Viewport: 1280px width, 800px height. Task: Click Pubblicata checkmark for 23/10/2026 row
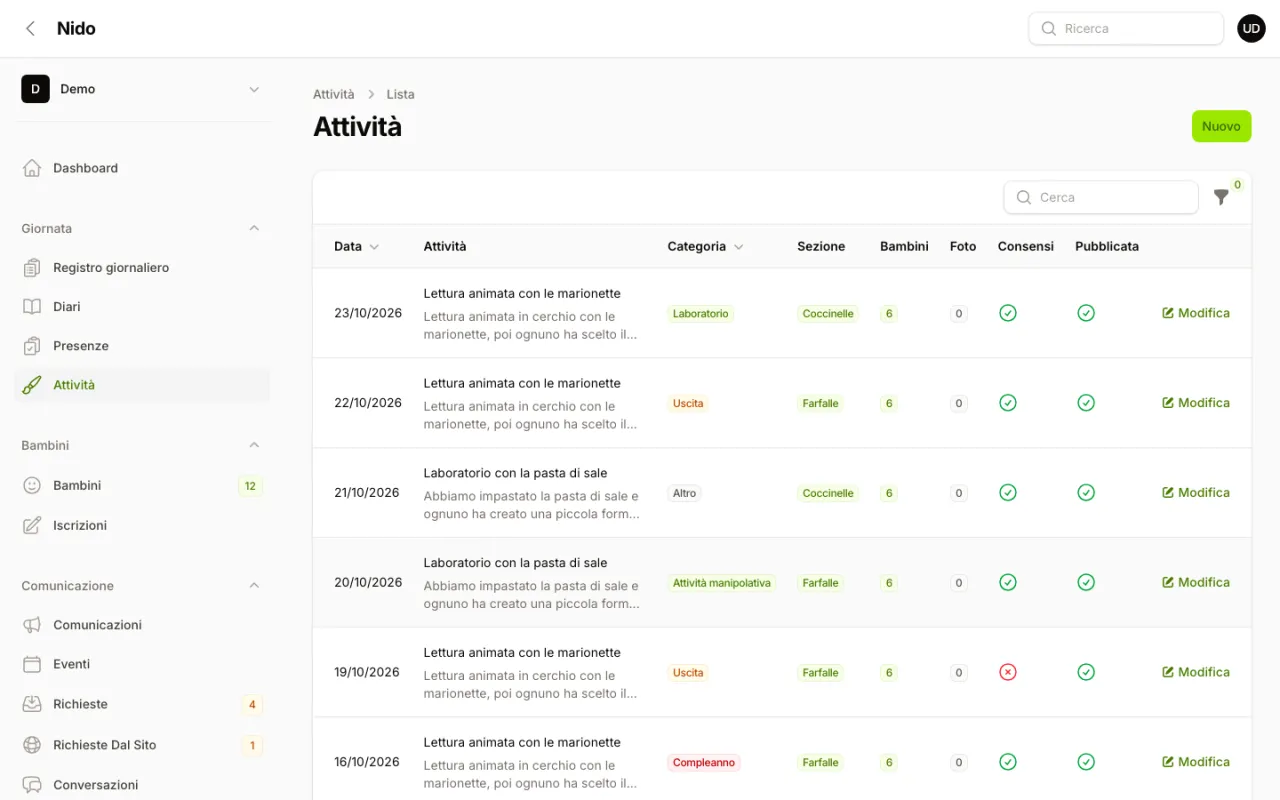point(1086,313)
